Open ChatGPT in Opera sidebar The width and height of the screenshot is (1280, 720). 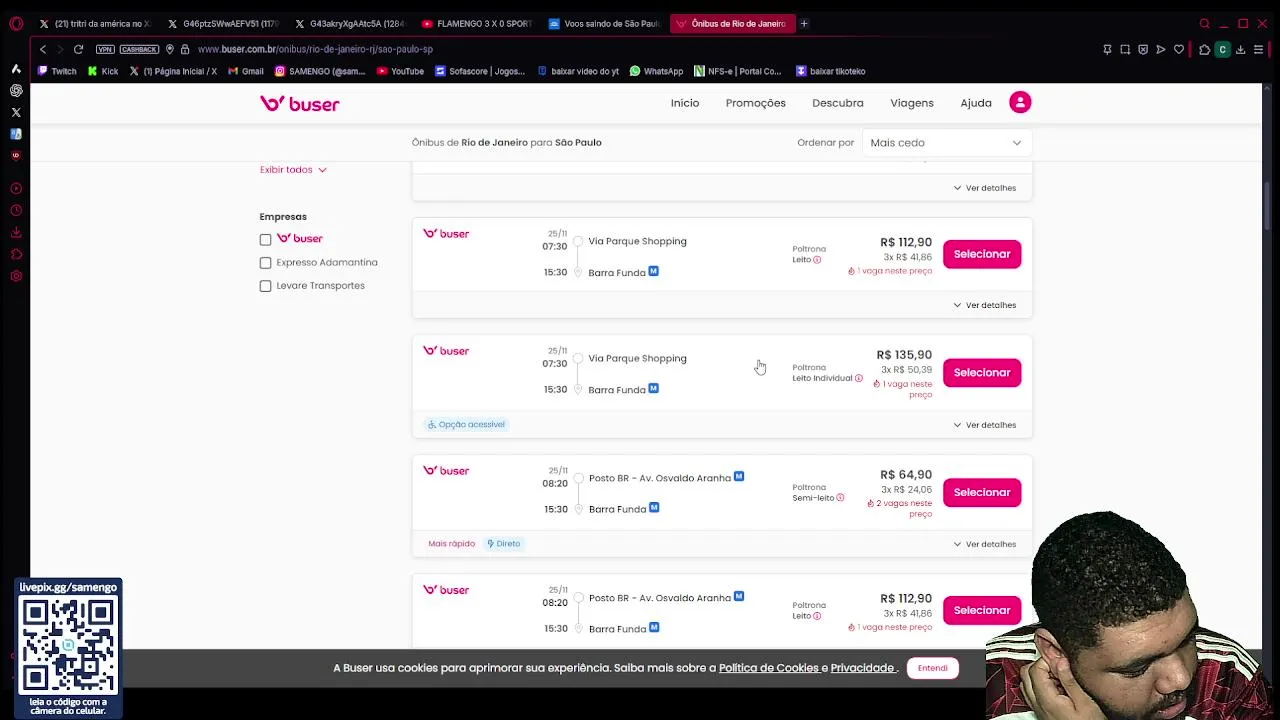[x=16, y=90]
